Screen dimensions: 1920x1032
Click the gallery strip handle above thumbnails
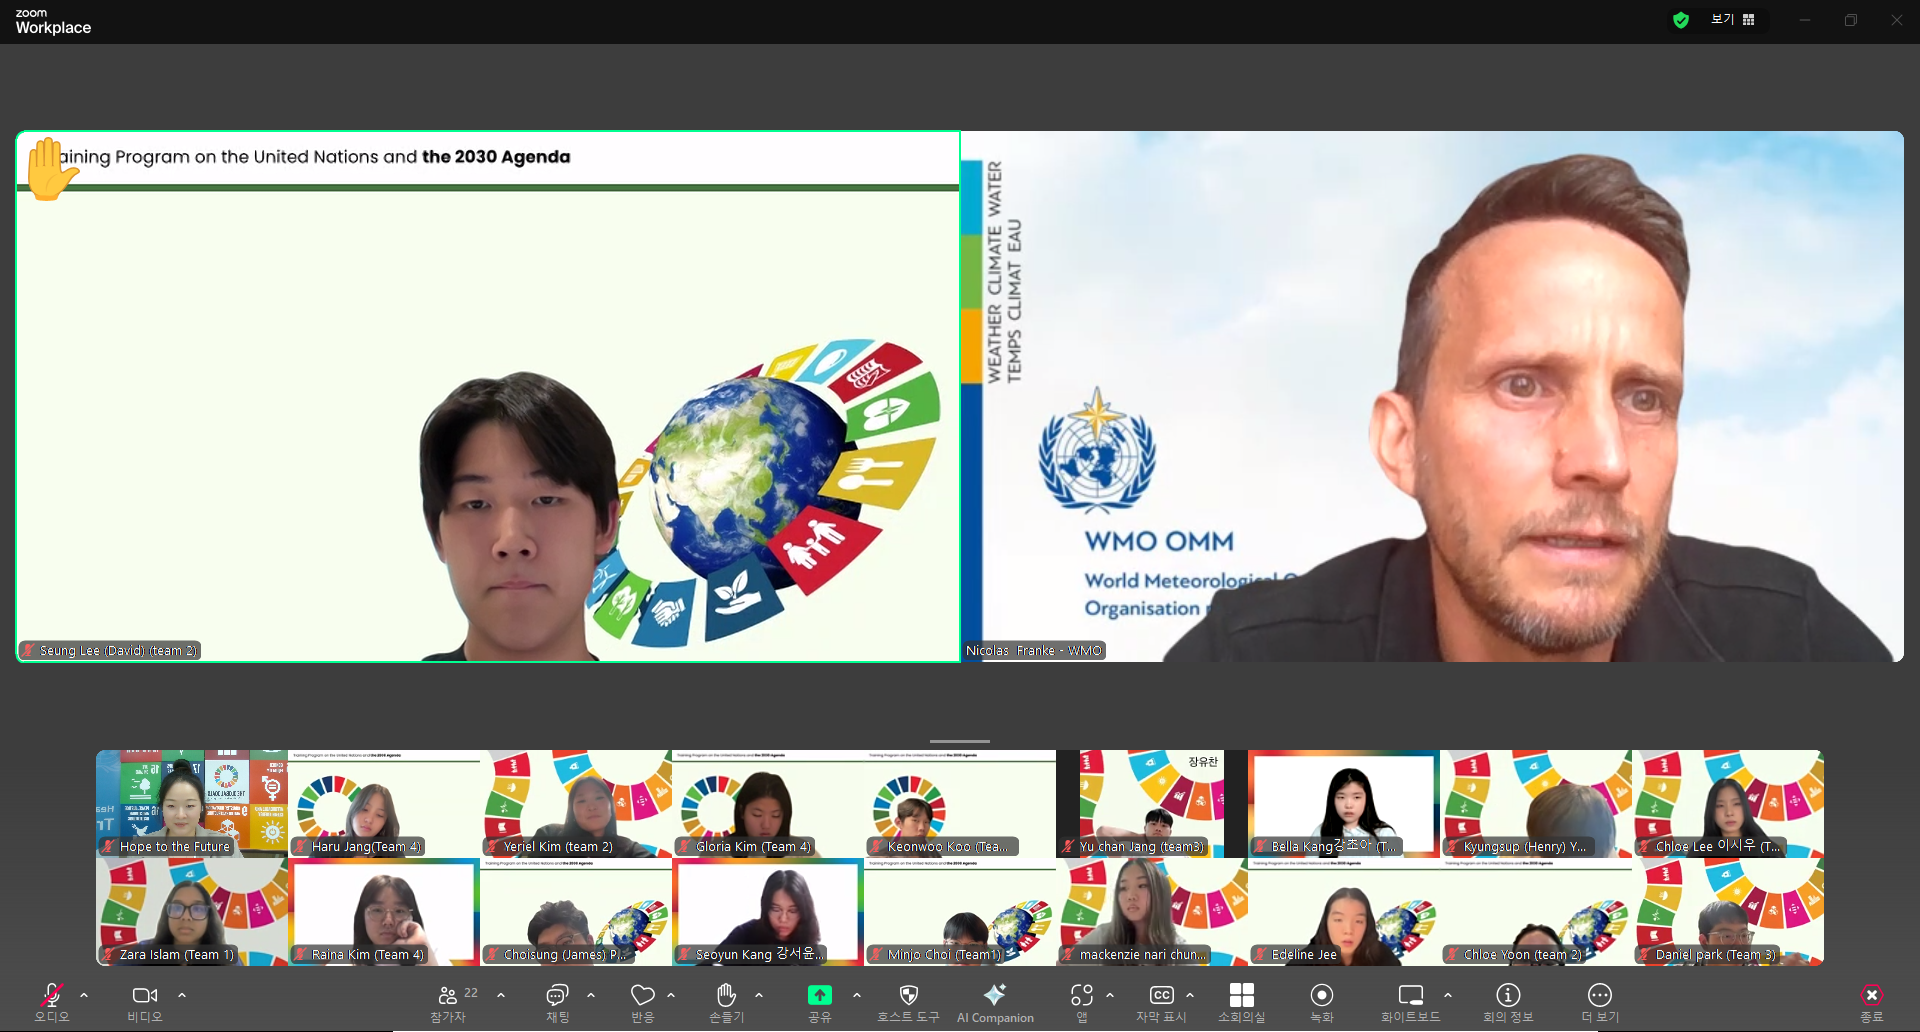click(960, 741)
